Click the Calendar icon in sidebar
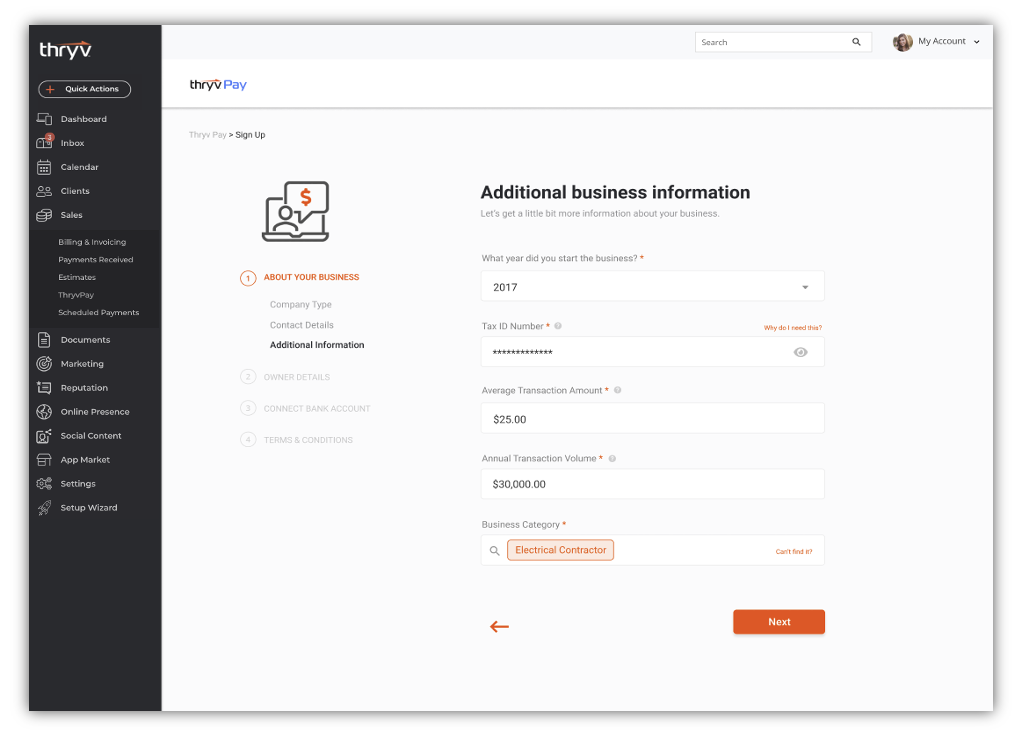Viewport: 1018px width, 740px height. pyautogui.click(x=44, y=167)
